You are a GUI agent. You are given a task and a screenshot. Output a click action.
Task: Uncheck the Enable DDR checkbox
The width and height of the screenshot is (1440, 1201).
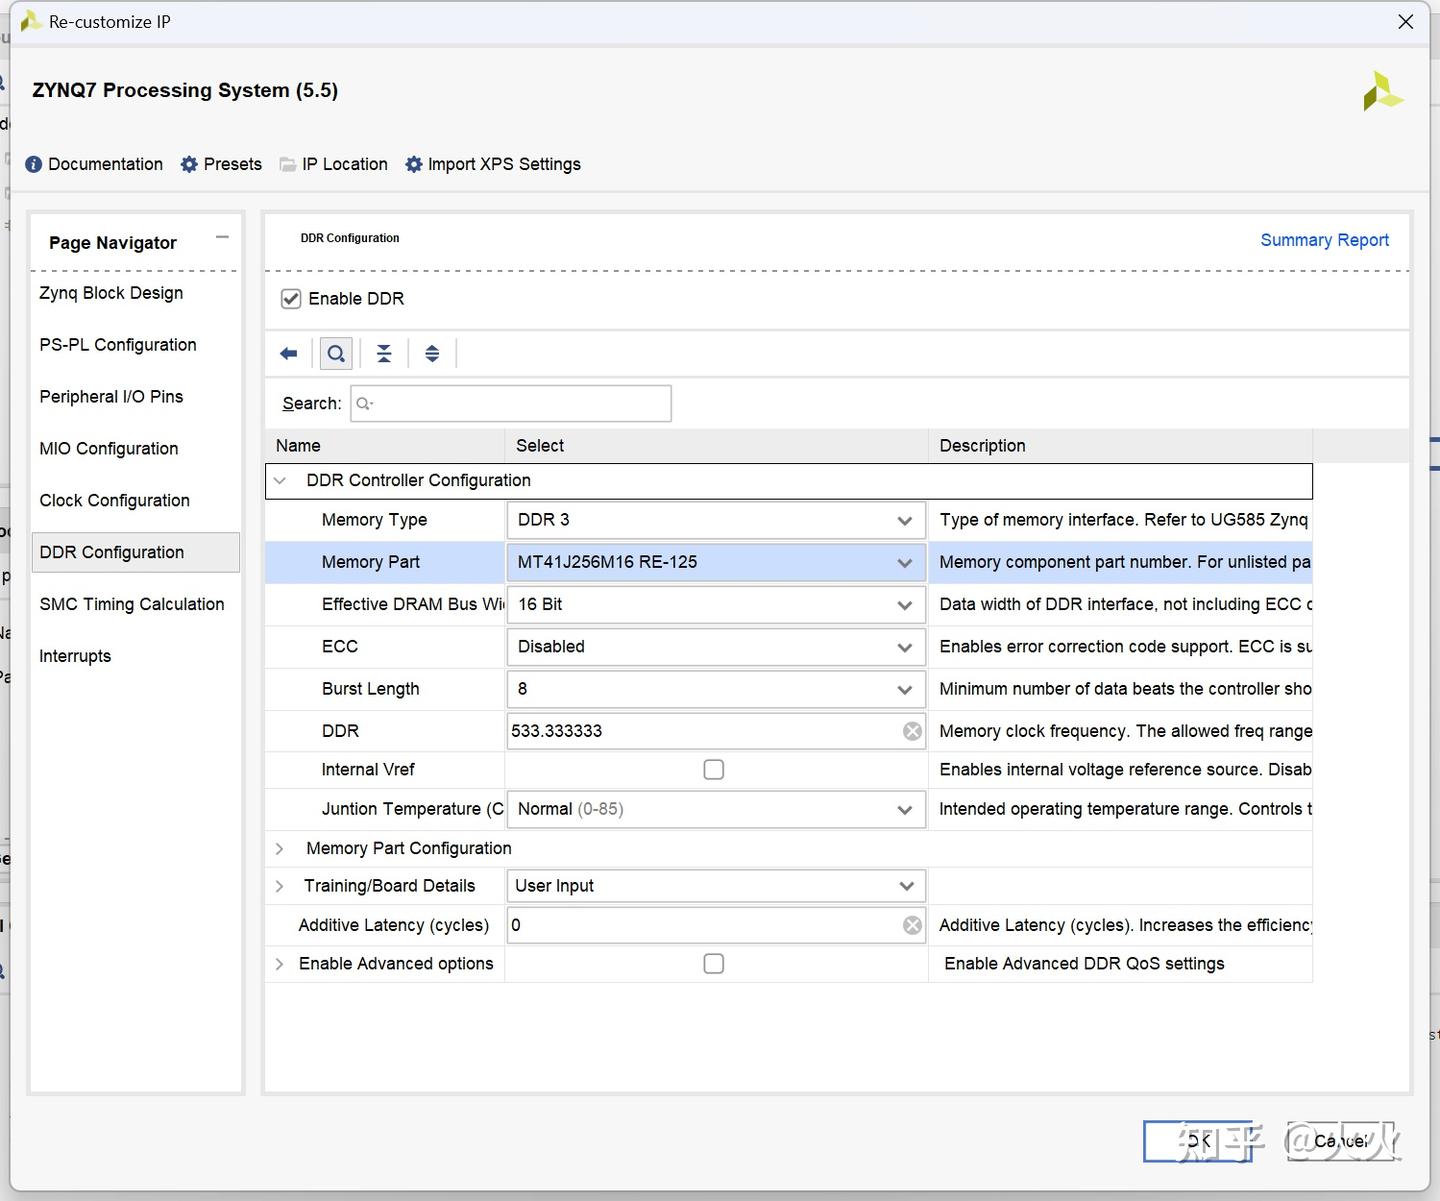291,299
